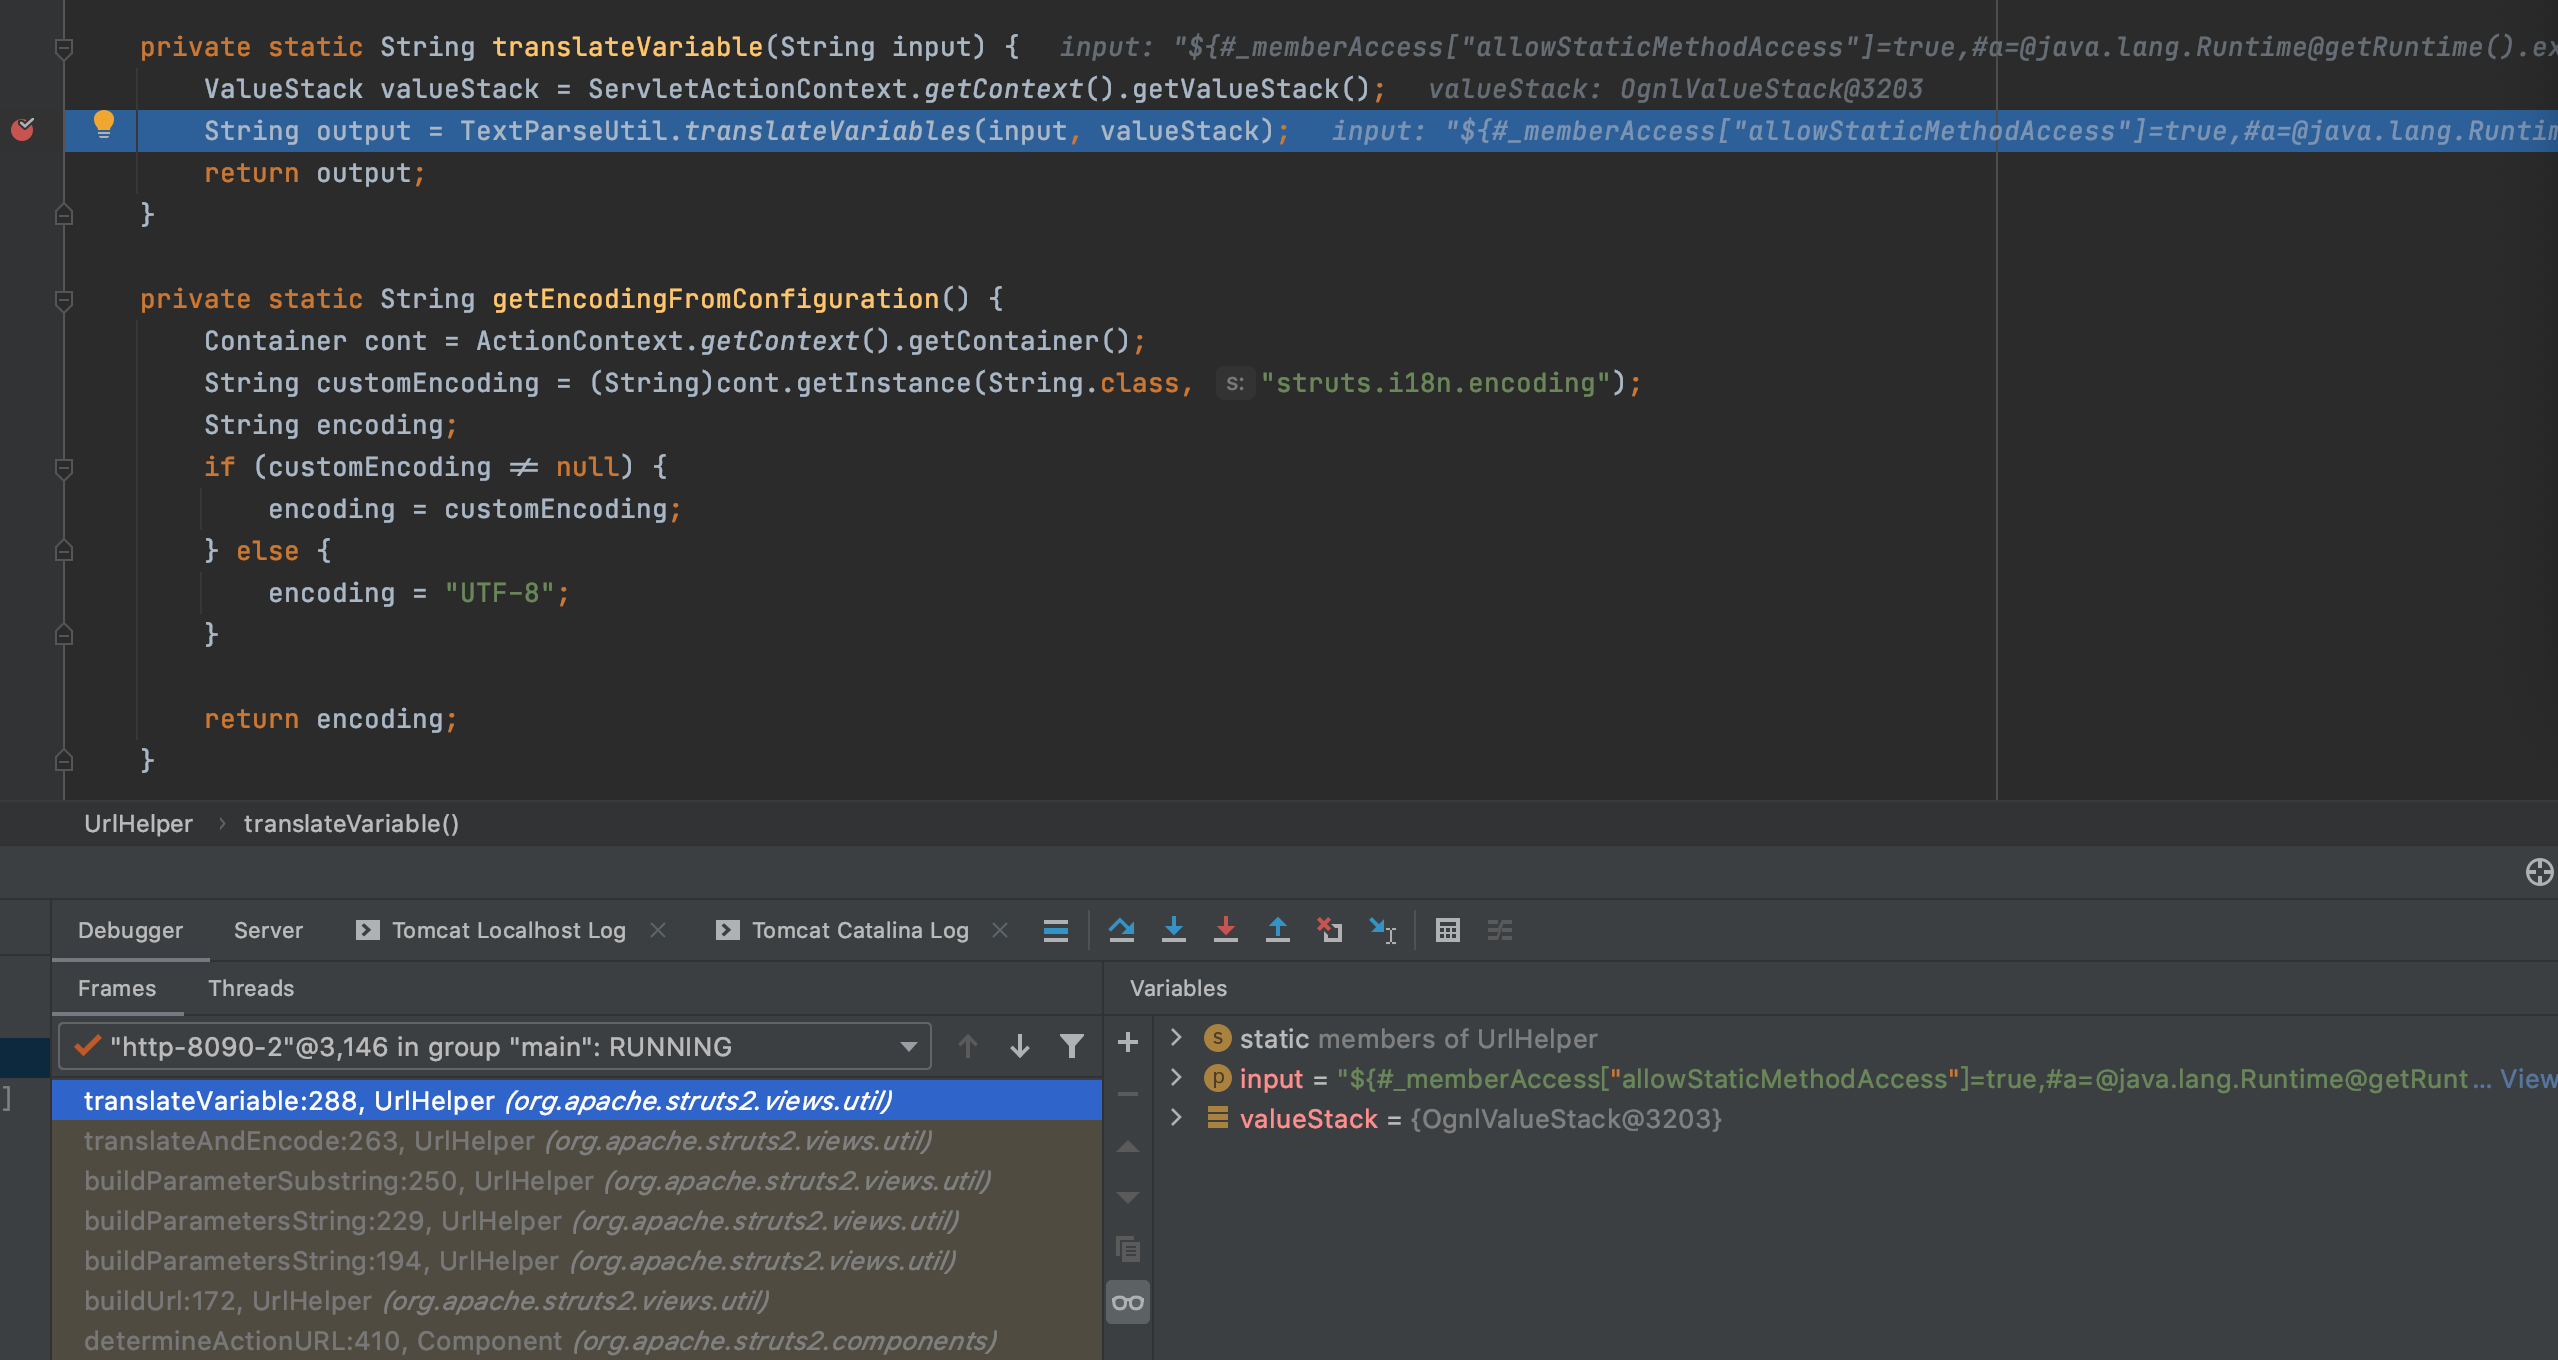Select the determineActionURL:410 stack frame

point(577,1340)
